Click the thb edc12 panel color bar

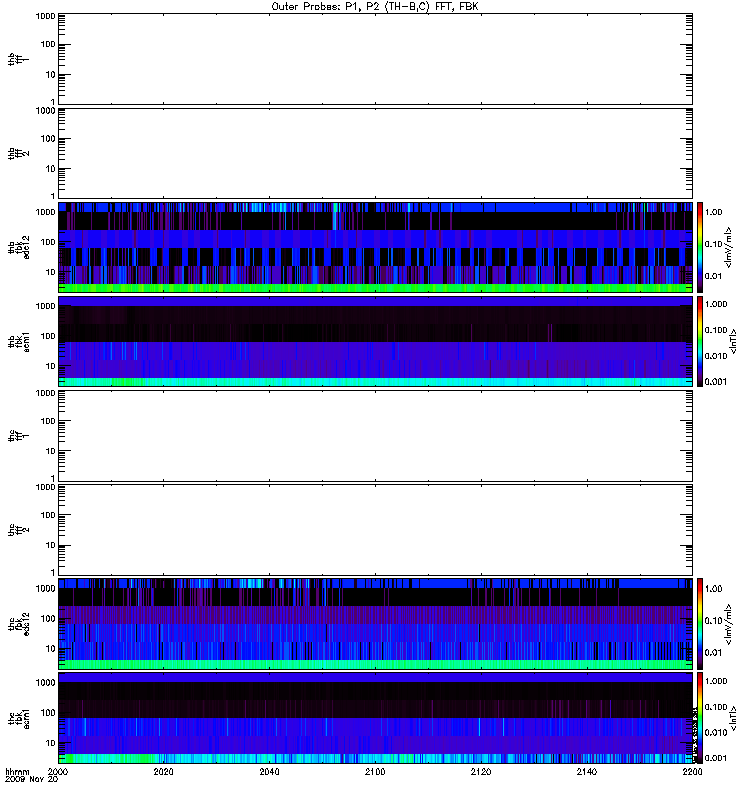point(700,247)
